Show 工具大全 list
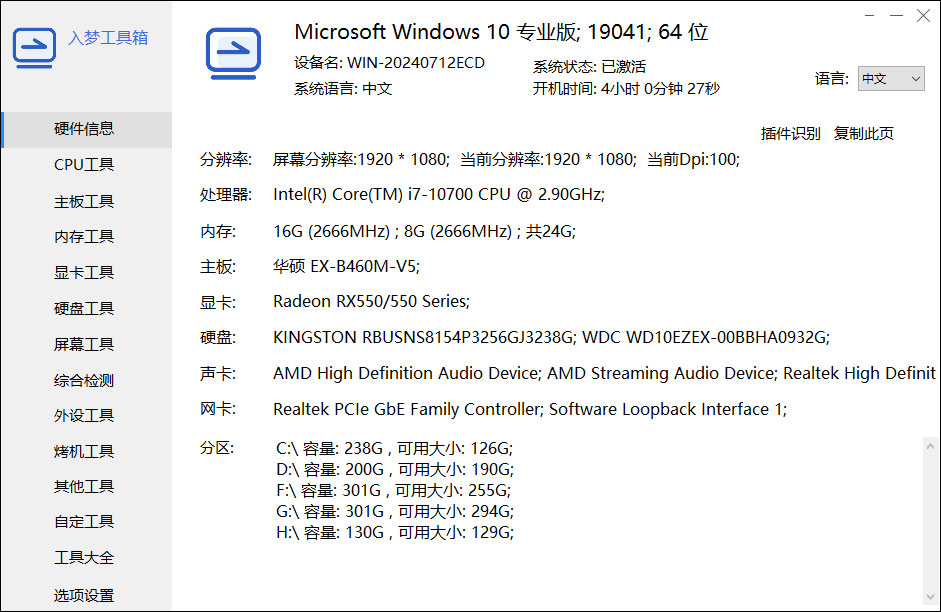The image size is (941, 612). pyautogui.click(x=84, y=557)
